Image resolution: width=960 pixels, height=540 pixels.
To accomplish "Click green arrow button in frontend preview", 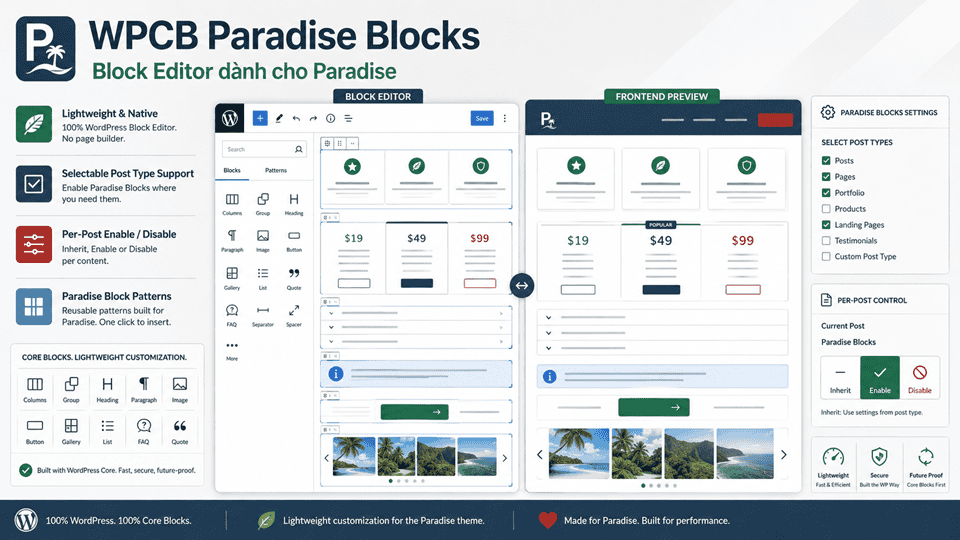I will pos(653,407).
